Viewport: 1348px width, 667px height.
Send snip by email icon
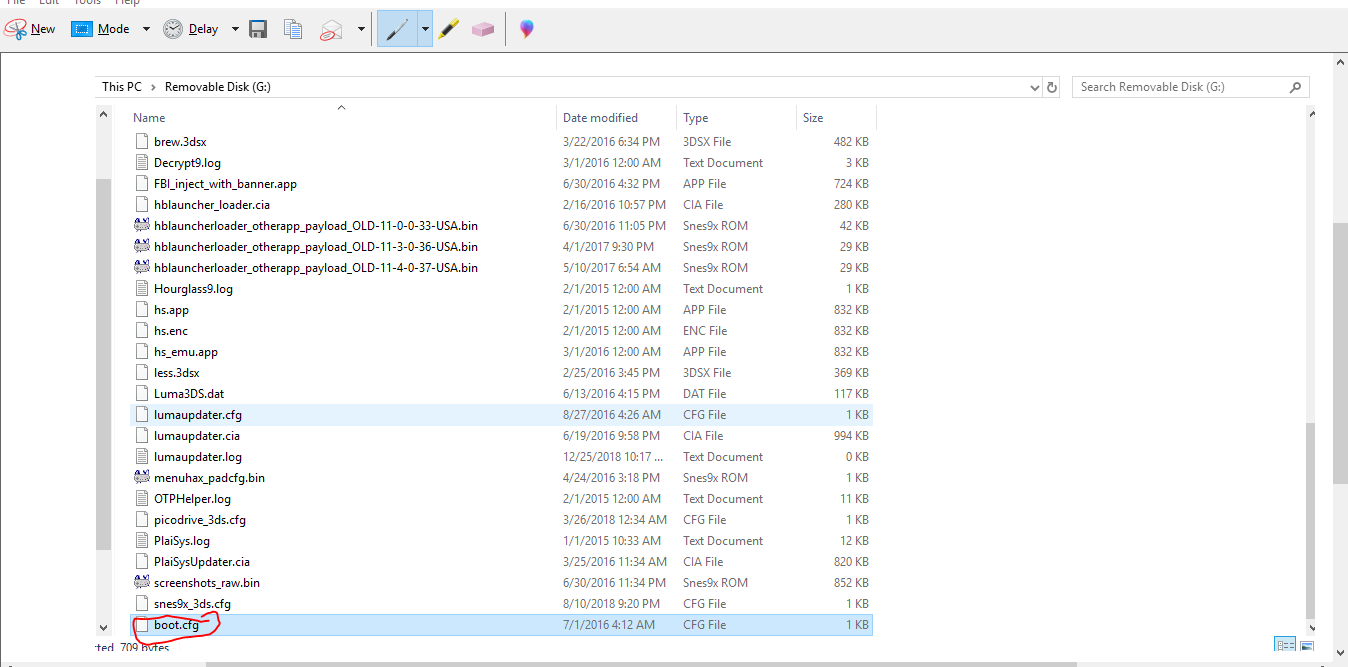[332, 29]
